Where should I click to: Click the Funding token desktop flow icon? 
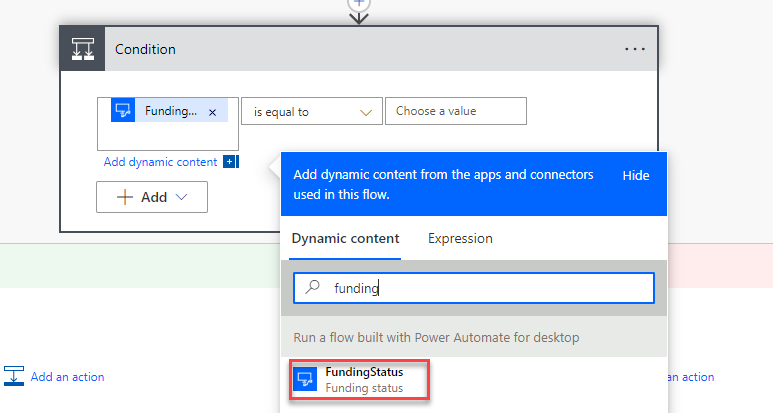123,110
